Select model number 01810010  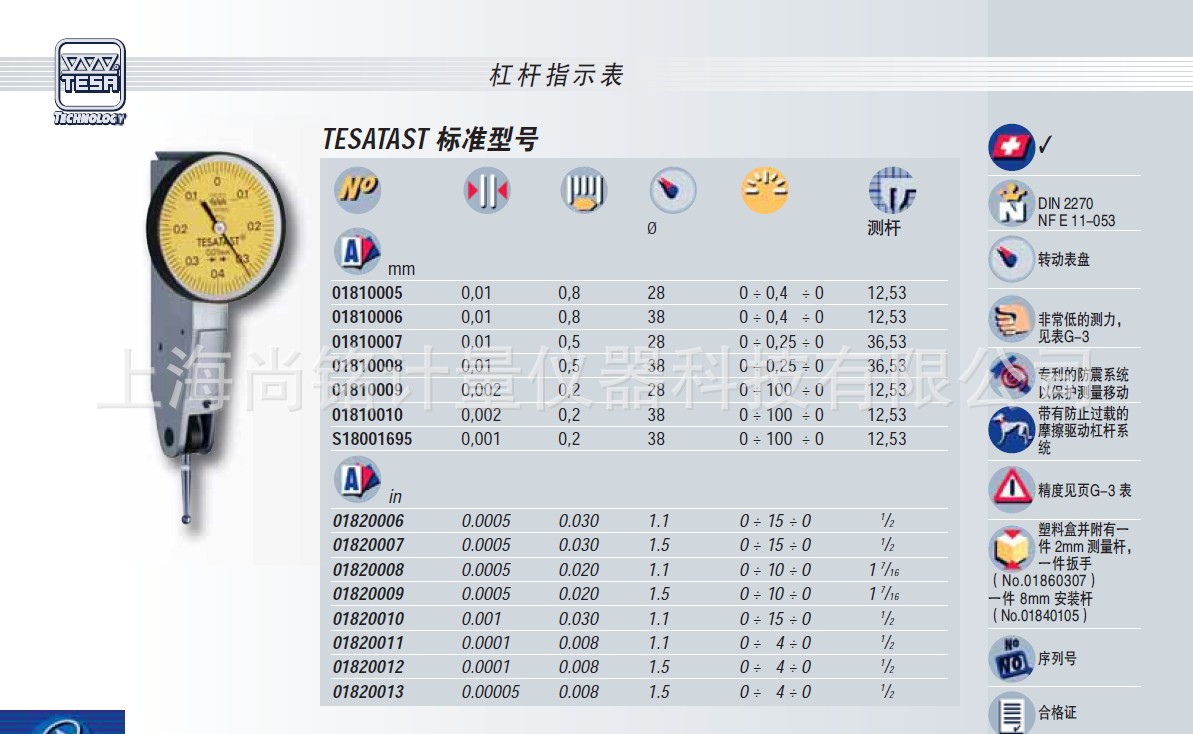pos(367,415)
